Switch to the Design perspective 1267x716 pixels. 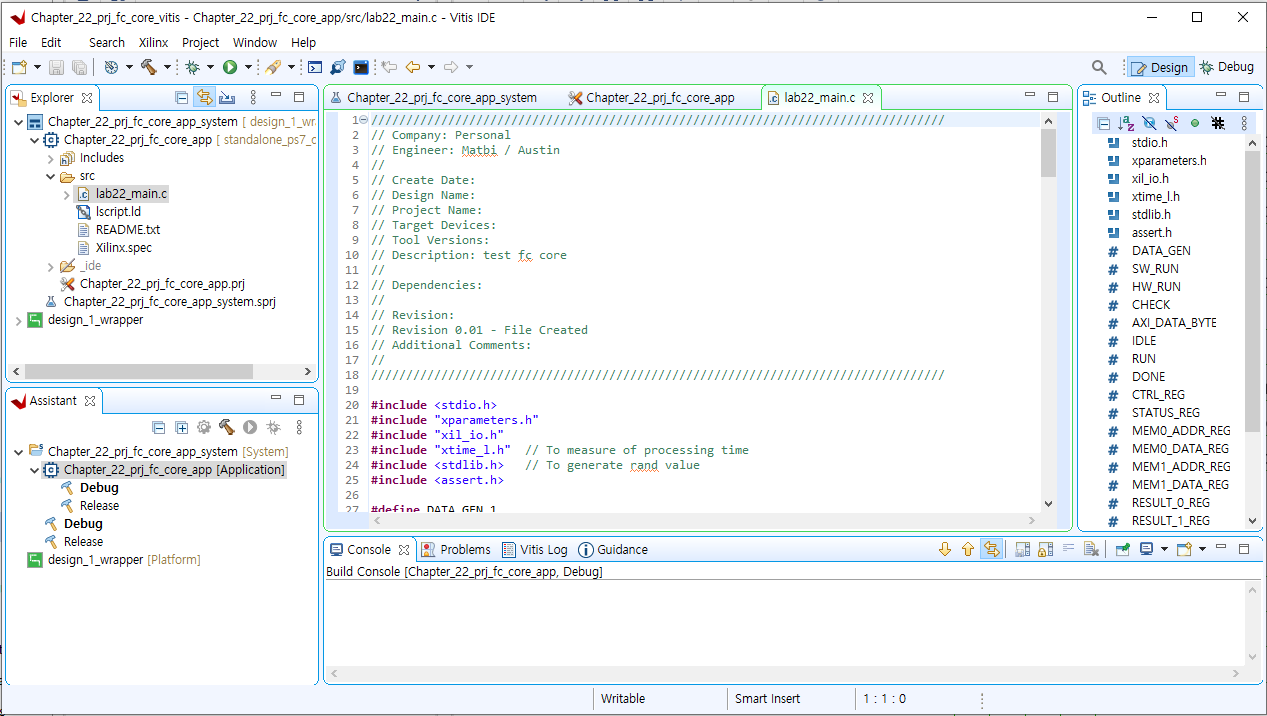coord(1160,67)
